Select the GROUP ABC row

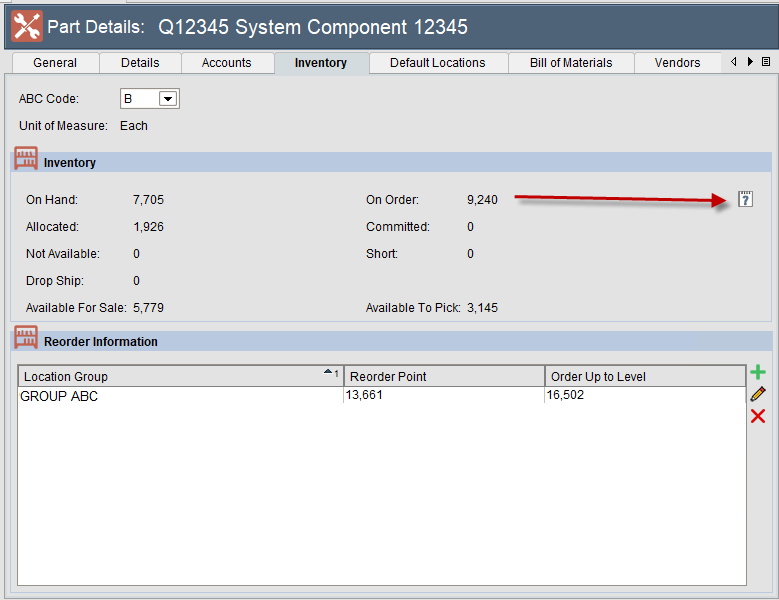coord(180,396)
